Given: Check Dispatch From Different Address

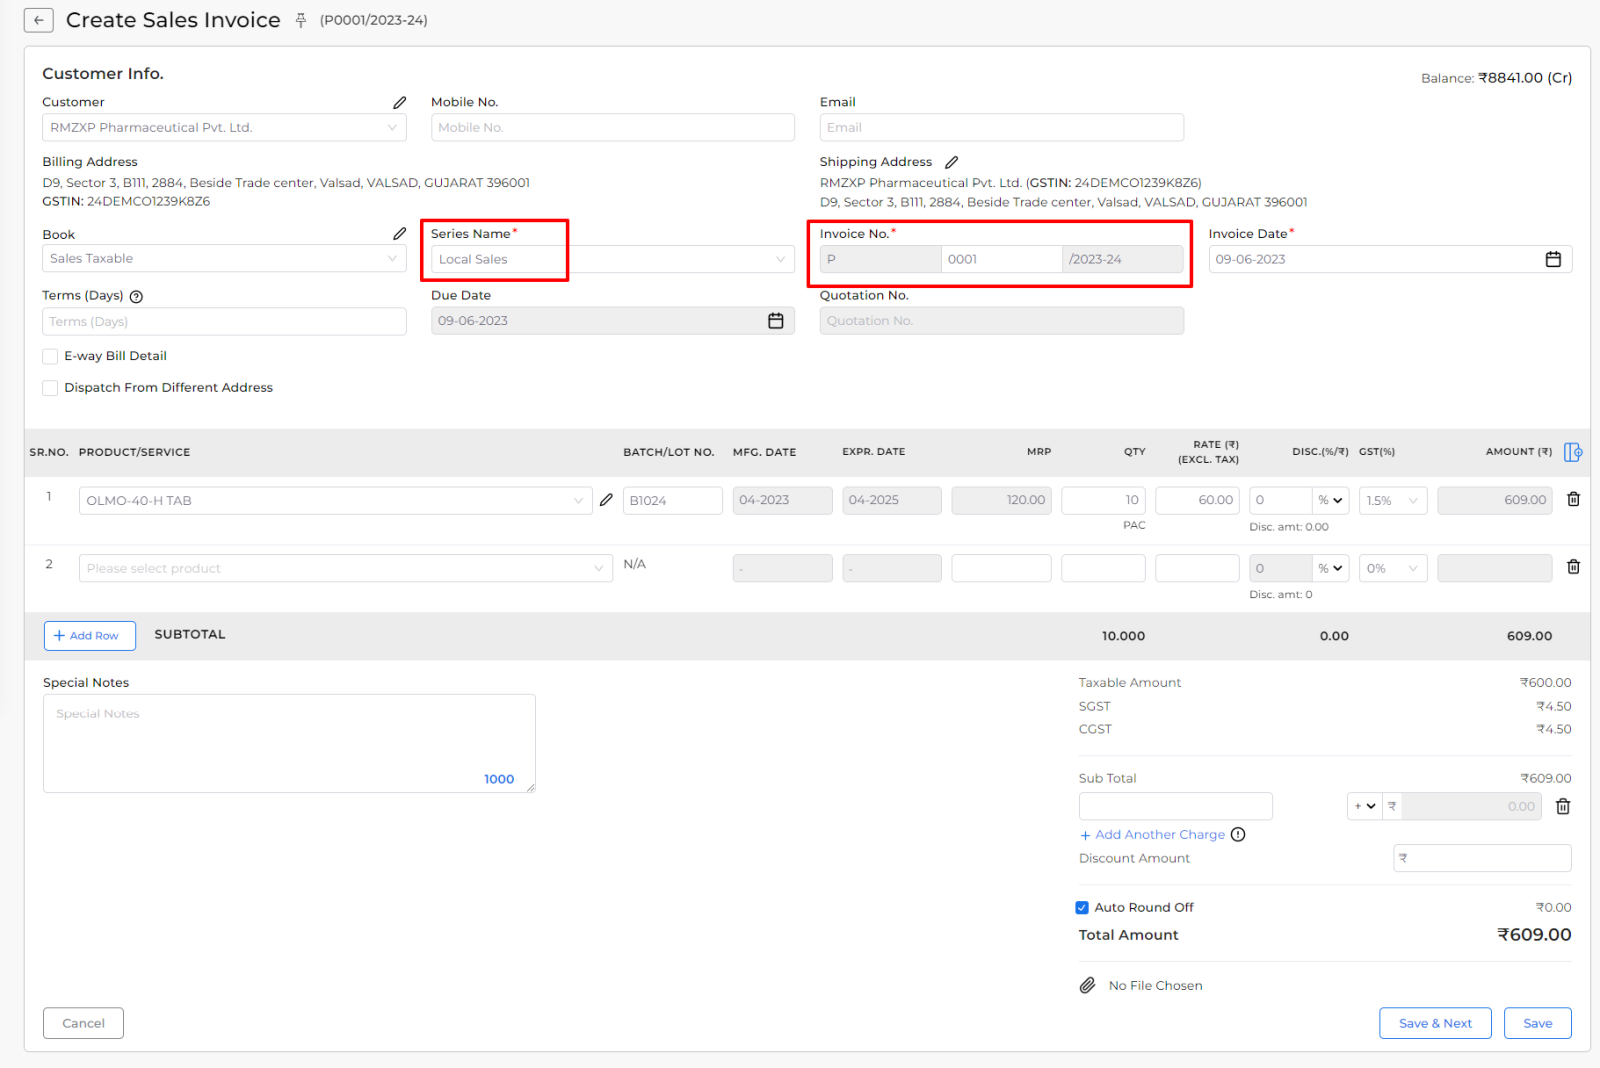Looking at the screenshot, I should (x=50, y=388).
